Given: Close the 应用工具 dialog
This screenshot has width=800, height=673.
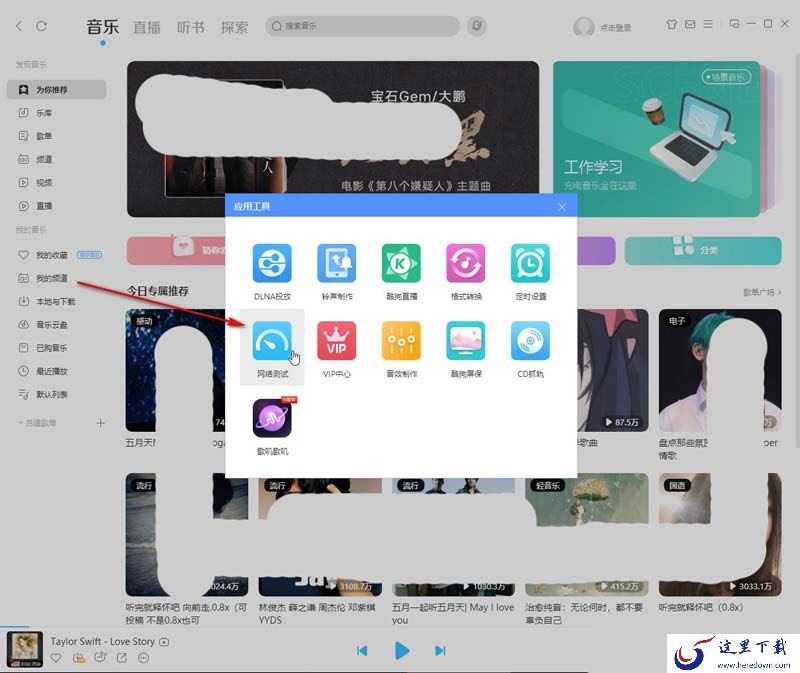Looking at the screenshot, I should coord(562,207).
